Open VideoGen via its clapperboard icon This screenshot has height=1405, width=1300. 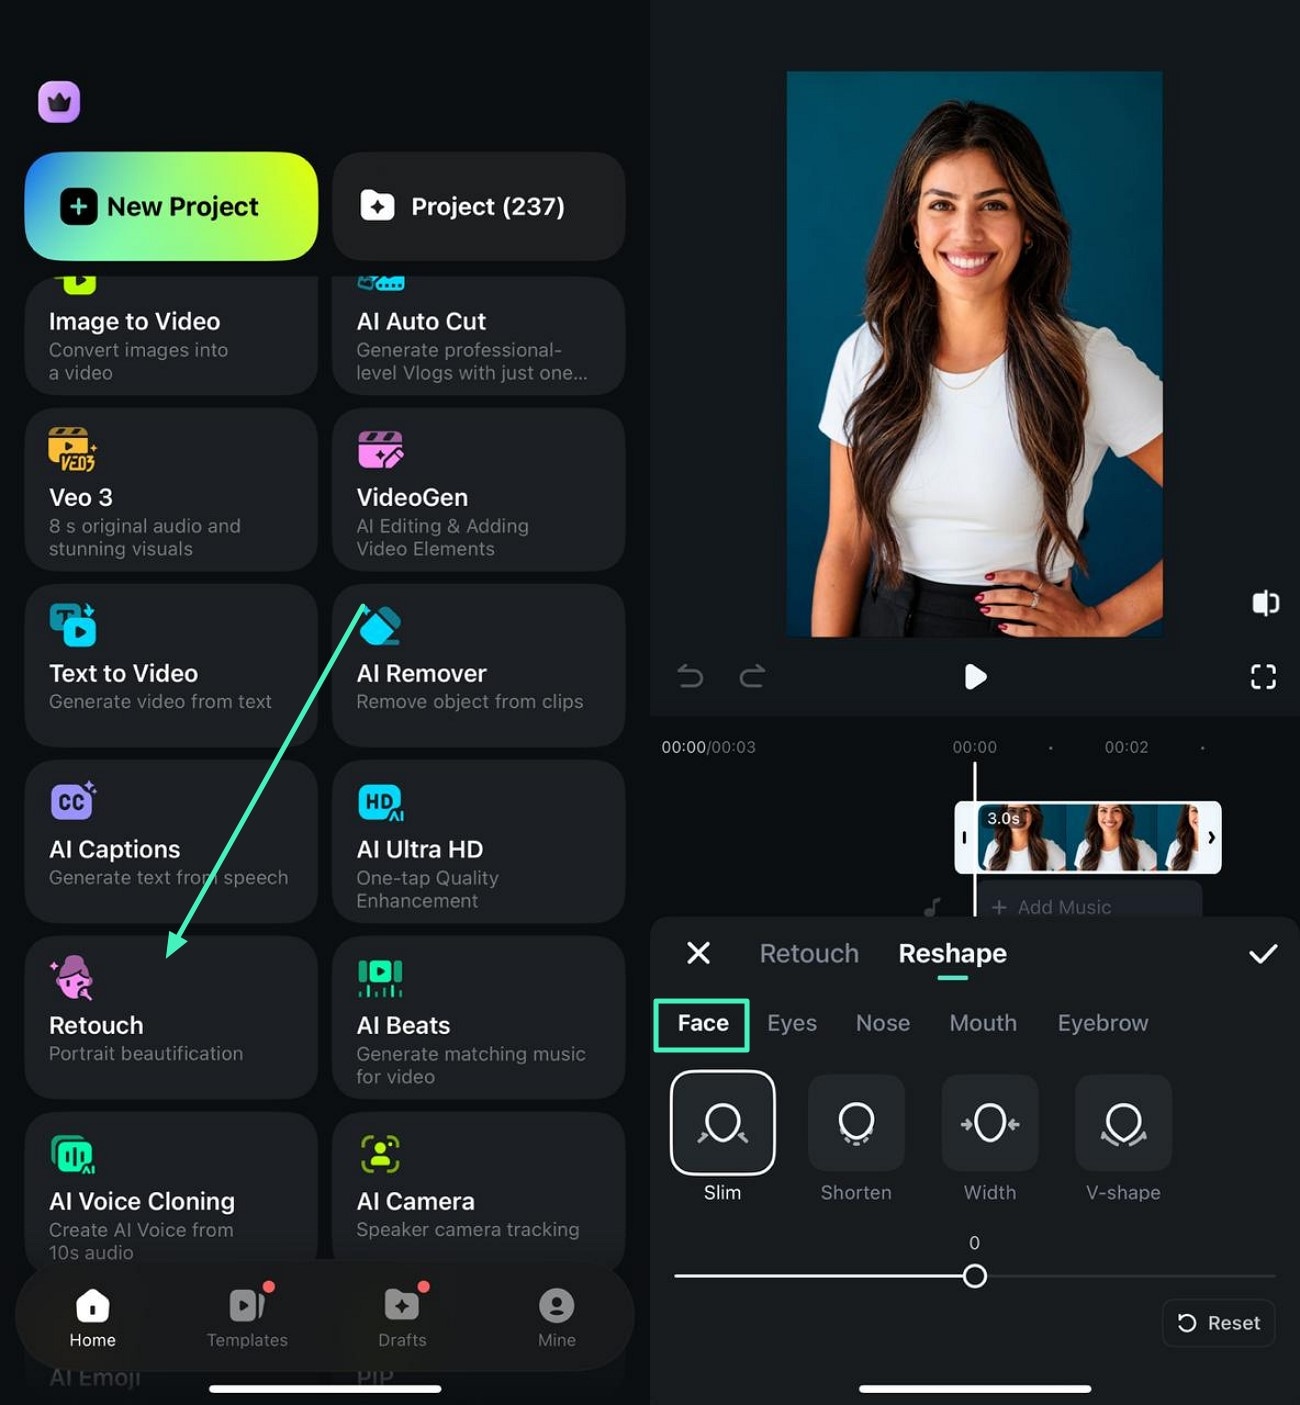pyautogui.click(x=380, y=450)
